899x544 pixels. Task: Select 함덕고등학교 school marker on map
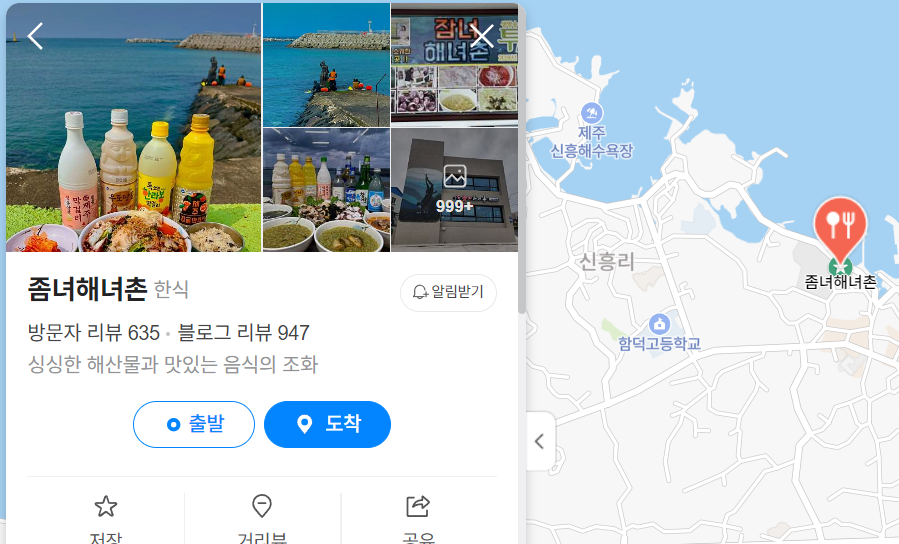(x=659, y=333)
